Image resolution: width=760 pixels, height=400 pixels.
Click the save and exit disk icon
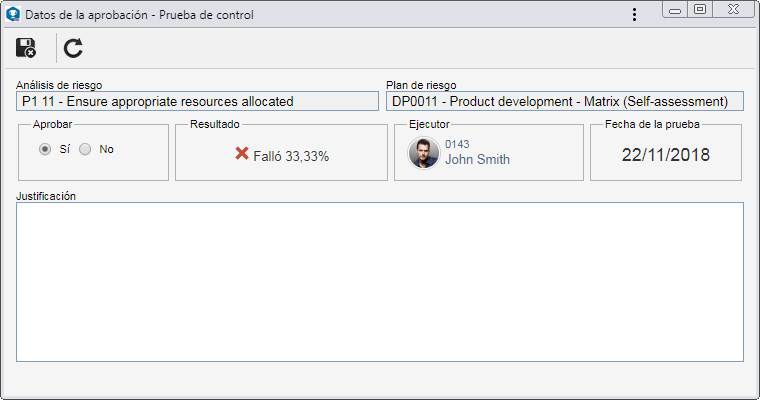click(26, 48)
